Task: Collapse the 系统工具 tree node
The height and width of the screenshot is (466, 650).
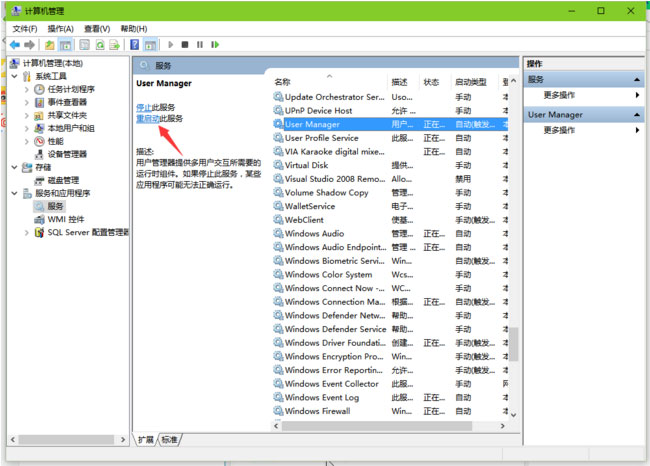Action: pos(14,76)
